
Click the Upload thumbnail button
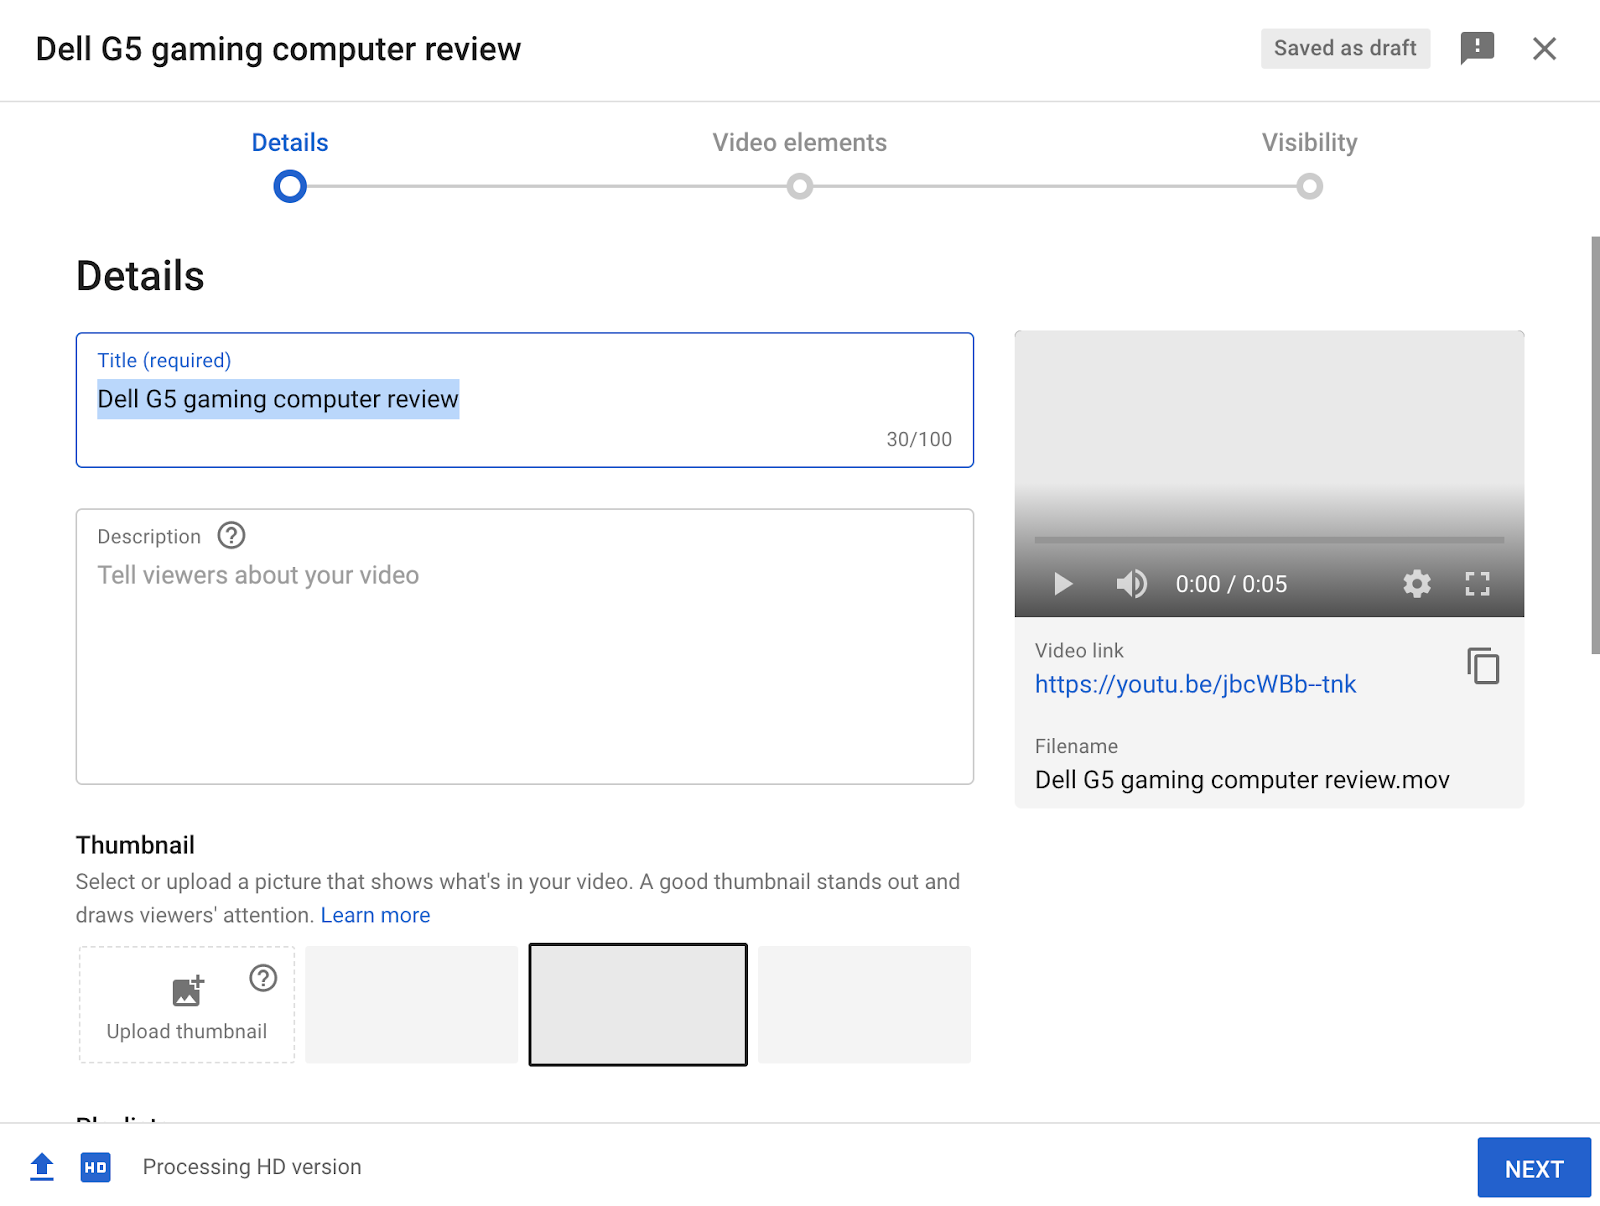click(x=187, y=1005)
